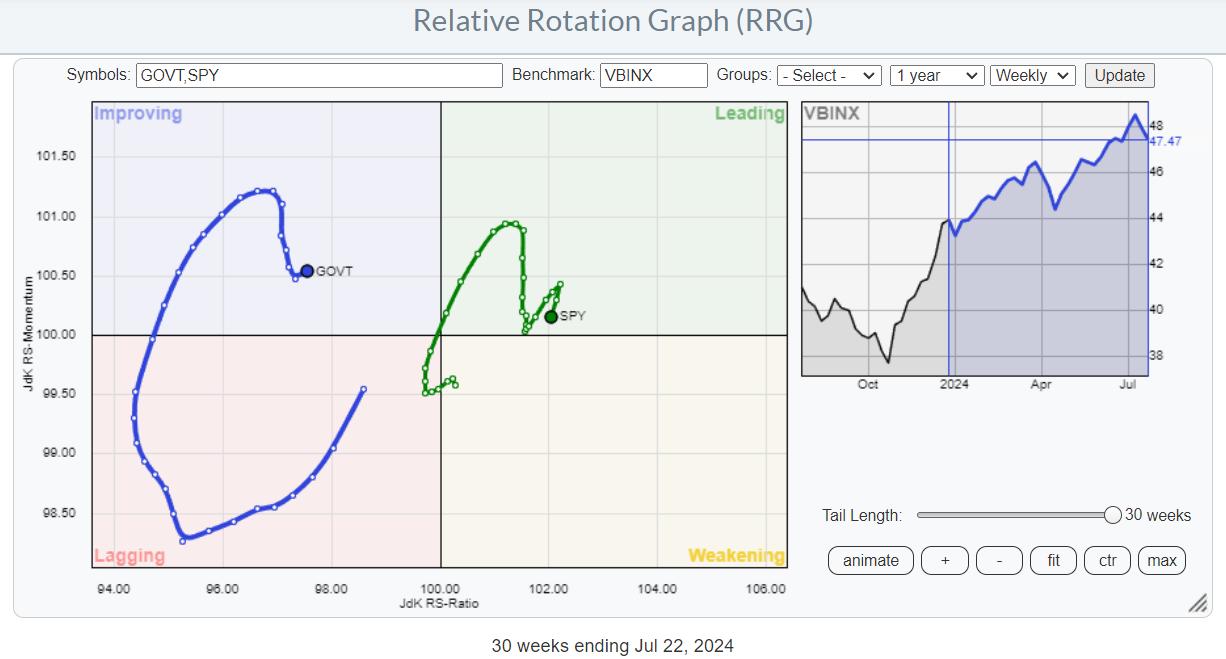Click the Leading quadrant label
This screenshot has height=659, width=1226.
coord(749,114)
